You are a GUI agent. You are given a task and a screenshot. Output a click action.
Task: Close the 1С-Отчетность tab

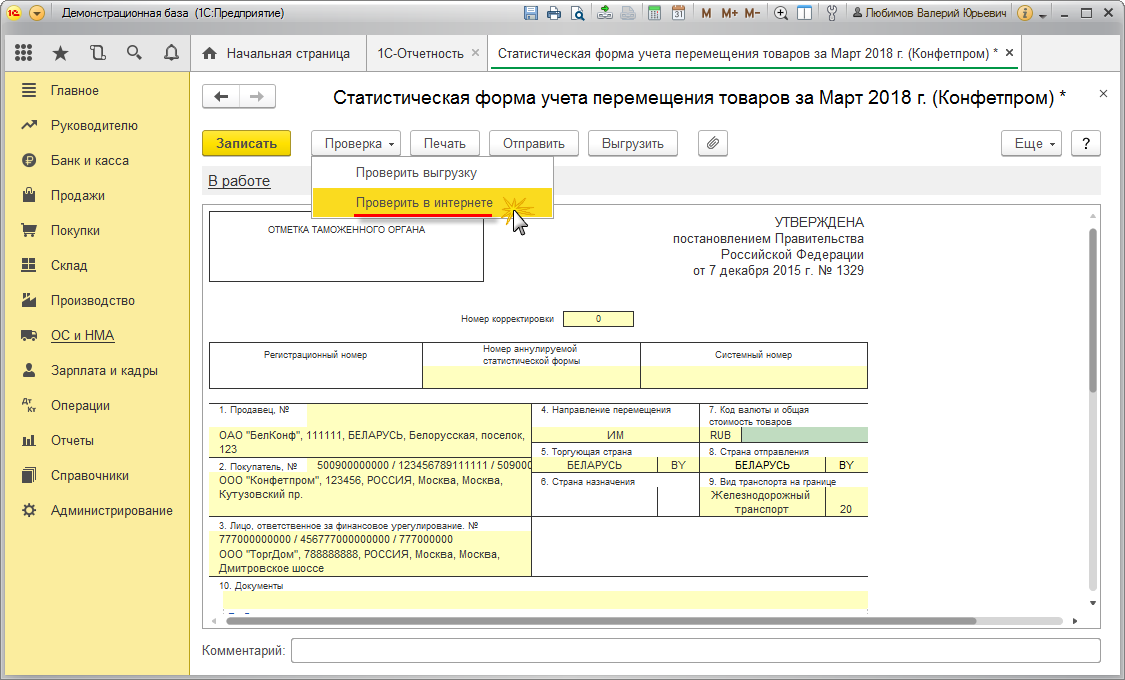point(475,53)
